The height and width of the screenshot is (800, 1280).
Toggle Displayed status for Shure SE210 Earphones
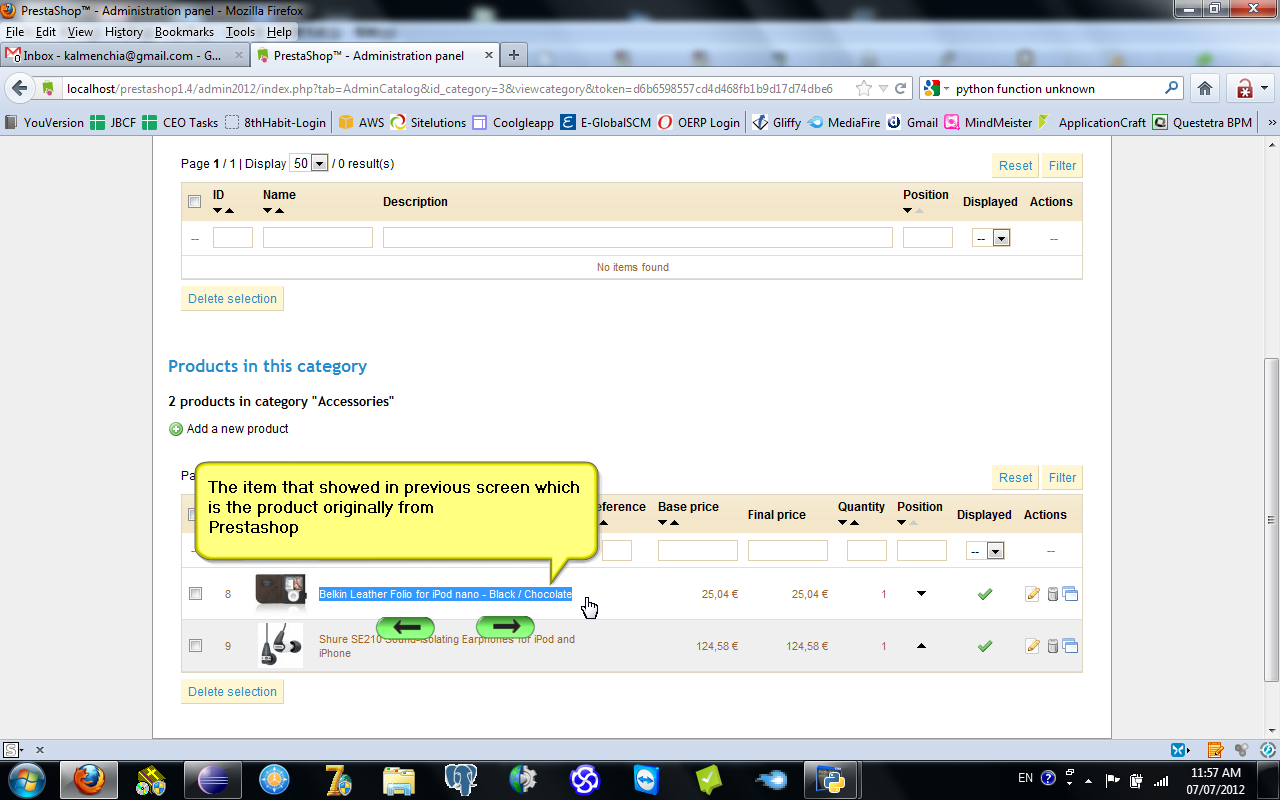click(985, 646)
